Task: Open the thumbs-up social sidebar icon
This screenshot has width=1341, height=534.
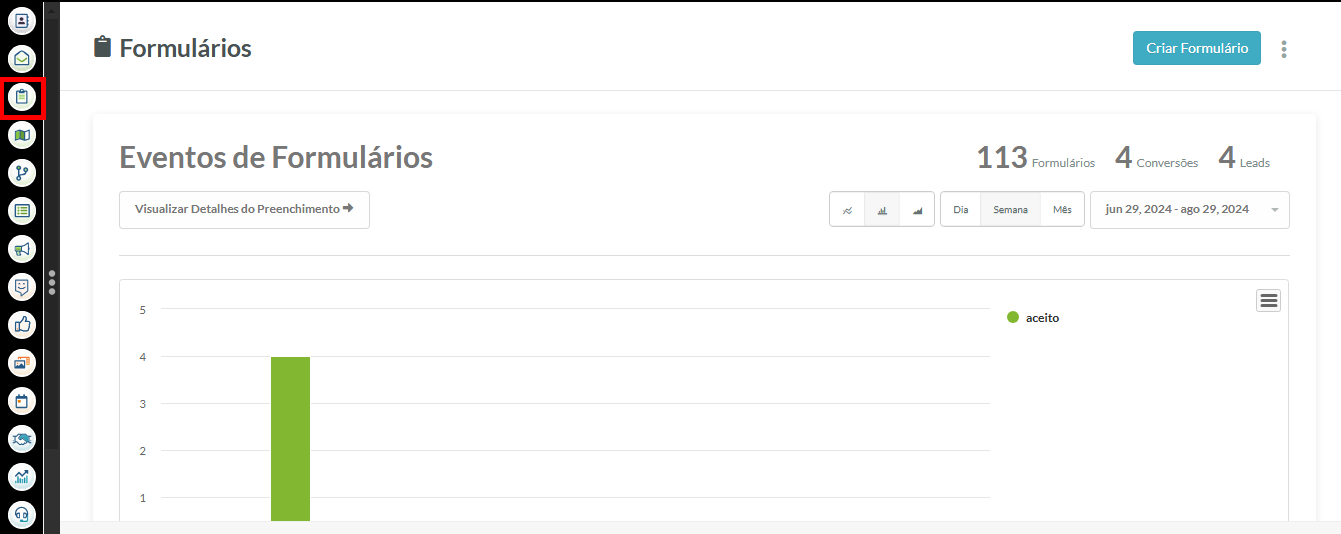Action: coord(22,325)
